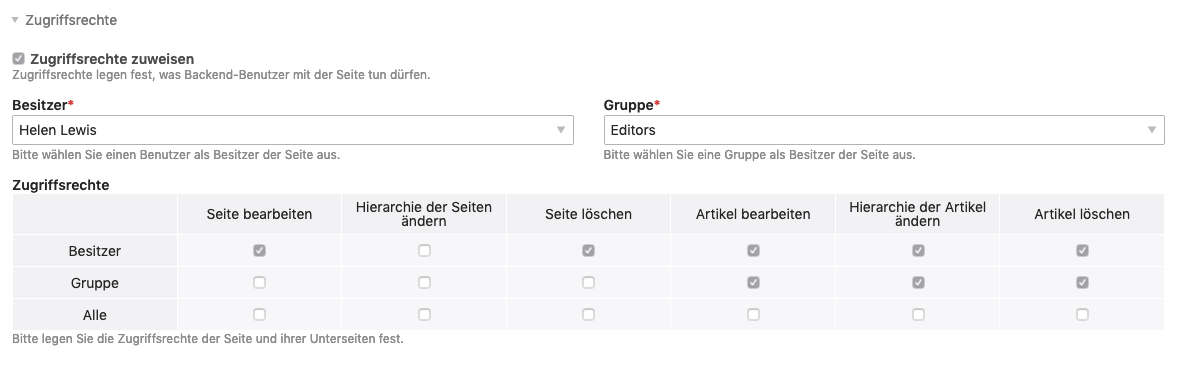Check Gruppe Hierarchie der Seiten ändern
Image resolution: width=1179 pixels, height=372 pixels.
424,283
